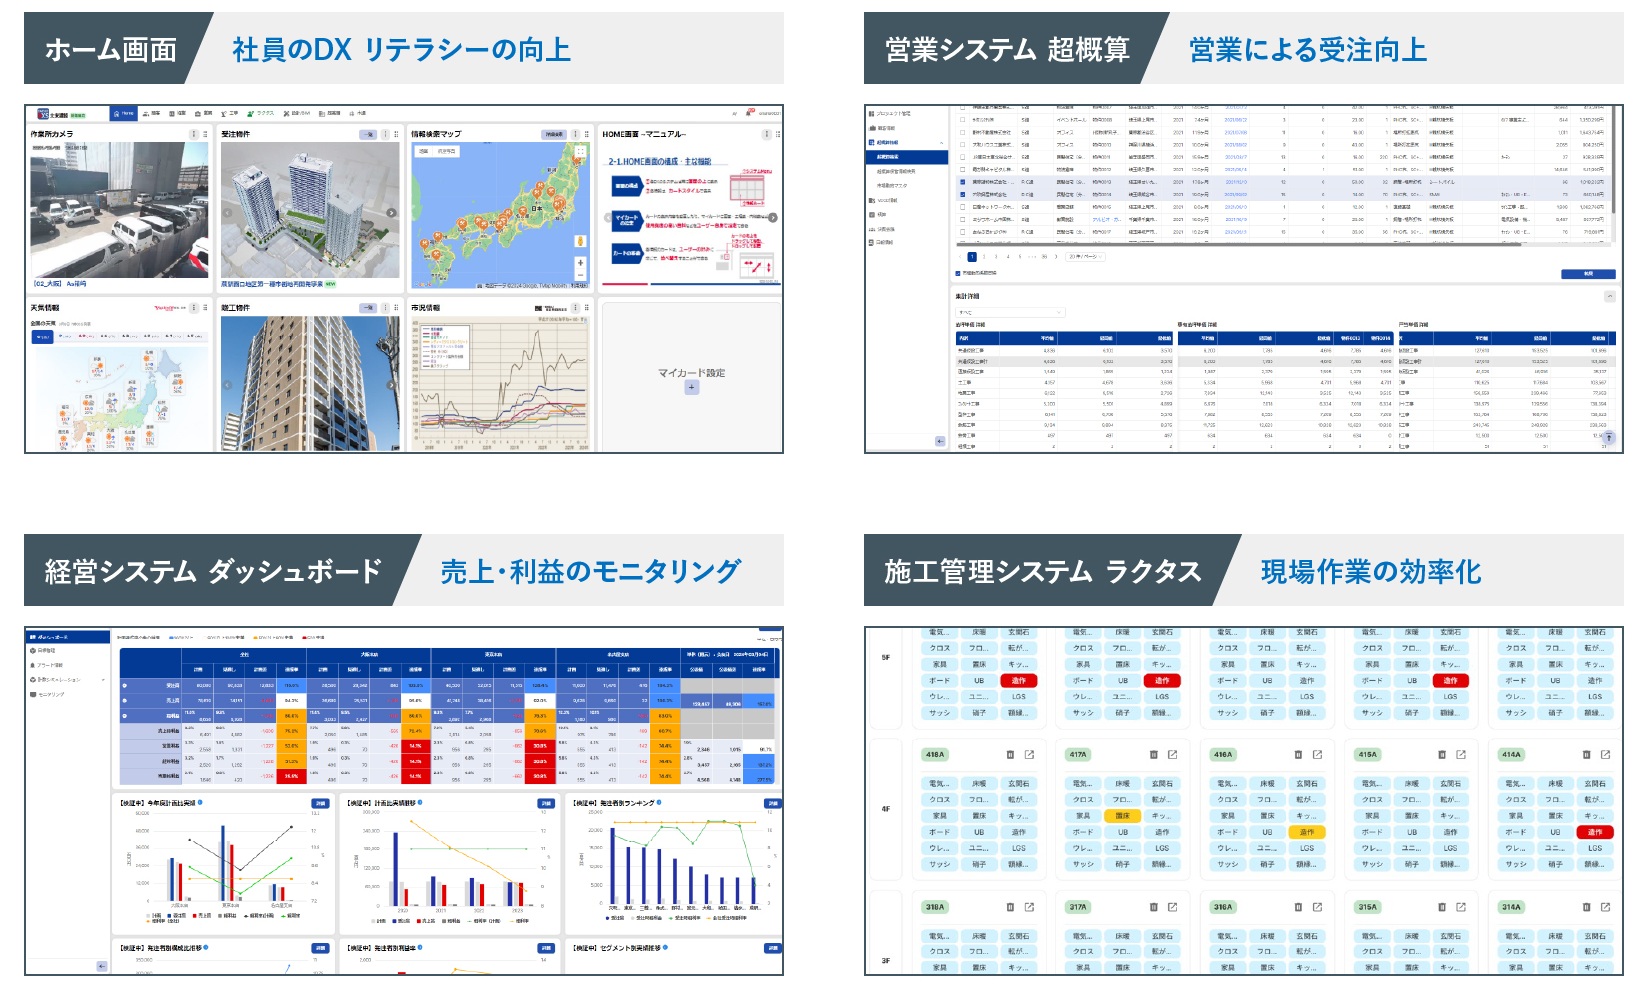
Task: Expand the すべて filter dropdown under 集計詳細
Action: pos(1010,313)
